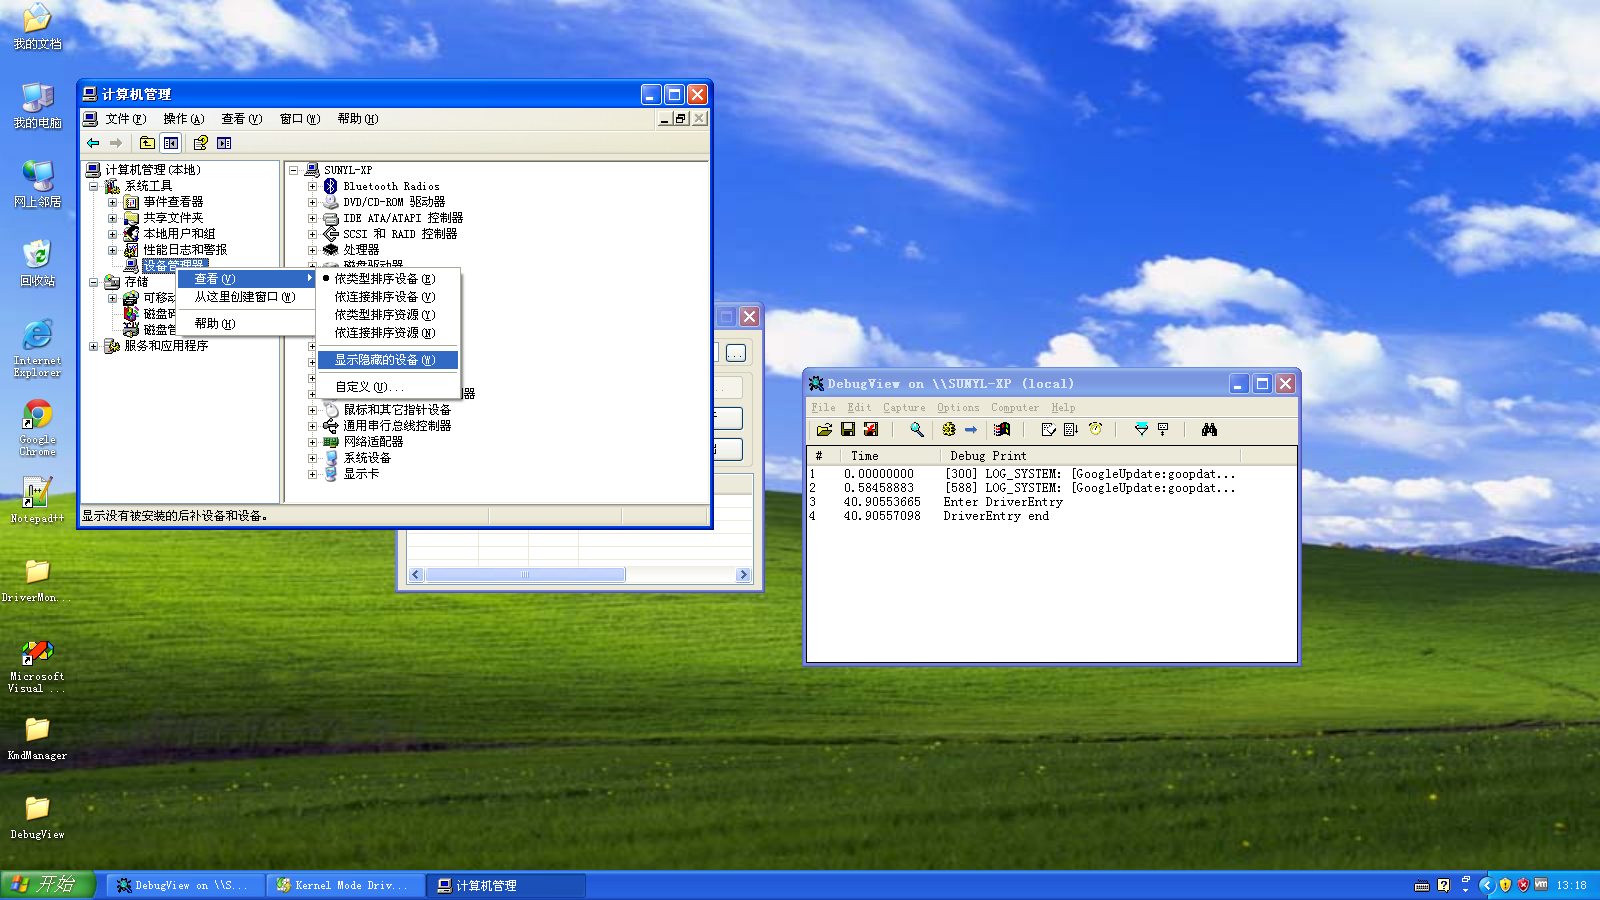Switch to DebugView taskbar button
Image resolution: width=1600 pixels, height=900 pixels.
point(186,885)
